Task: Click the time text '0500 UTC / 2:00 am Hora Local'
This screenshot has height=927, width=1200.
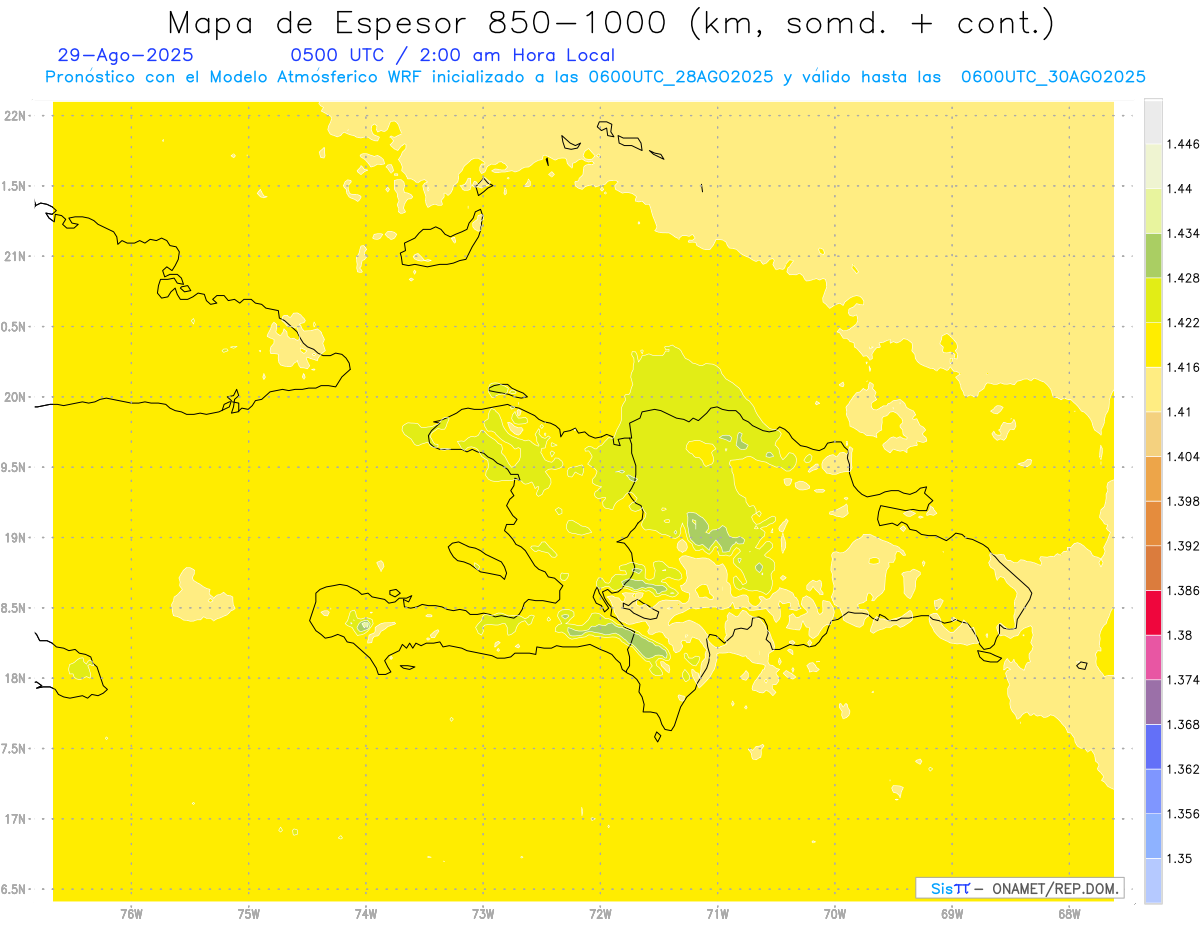Action: (x=453, y=56)
